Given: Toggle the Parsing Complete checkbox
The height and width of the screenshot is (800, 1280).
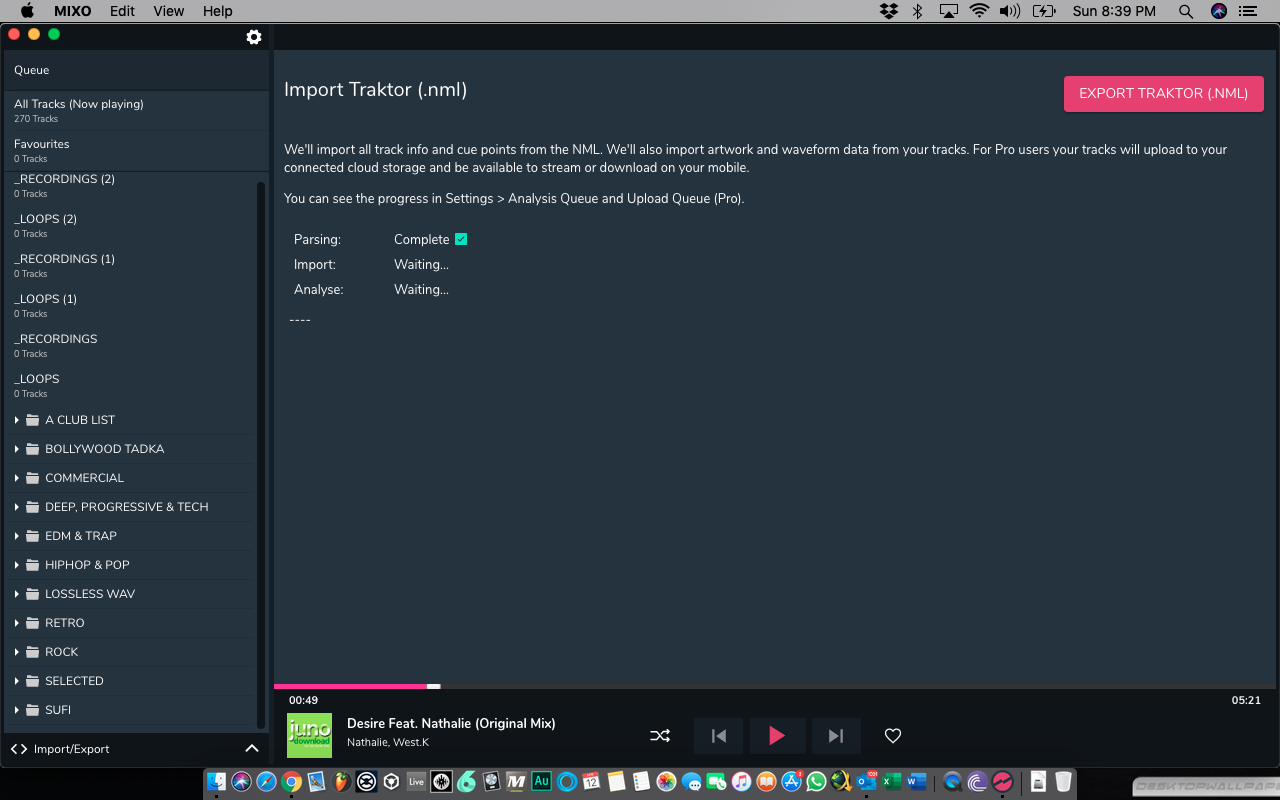Looking at the screenshot, I should tap(461, 239).
